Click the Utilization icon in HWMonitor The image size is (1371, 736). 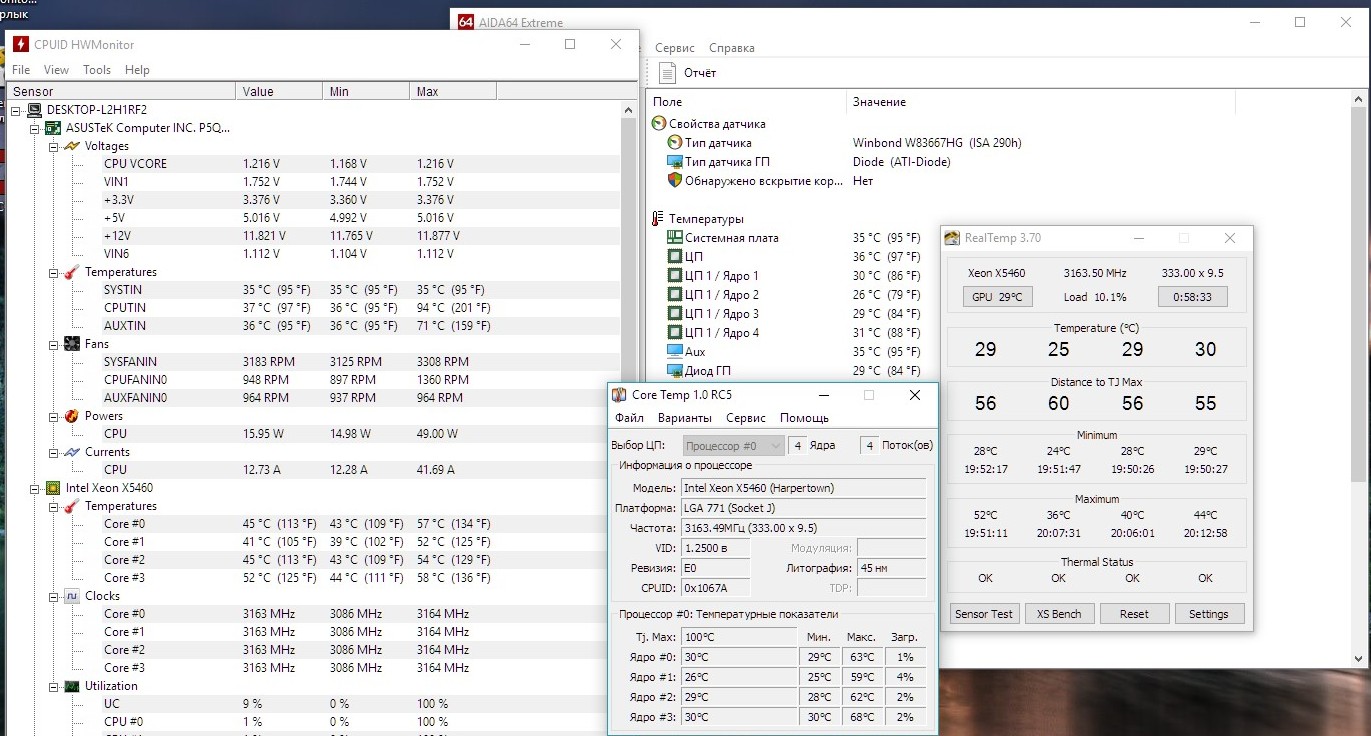[72, 686]
